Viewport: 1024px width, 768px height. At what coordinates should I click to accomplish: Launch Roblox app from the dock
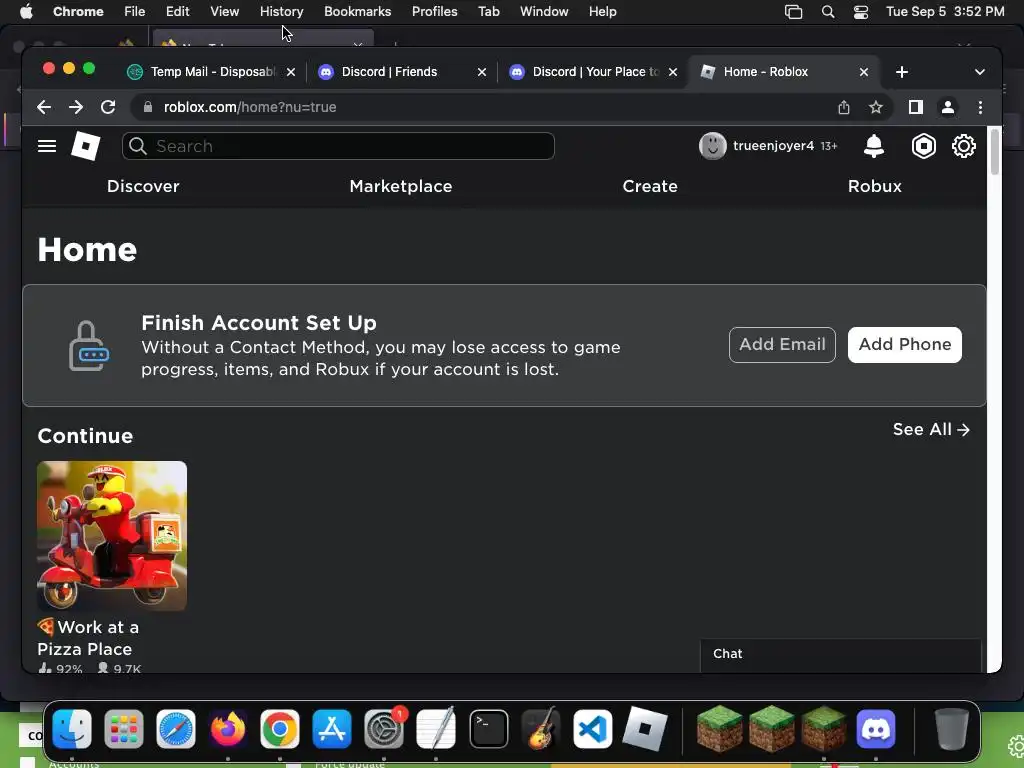645,729
